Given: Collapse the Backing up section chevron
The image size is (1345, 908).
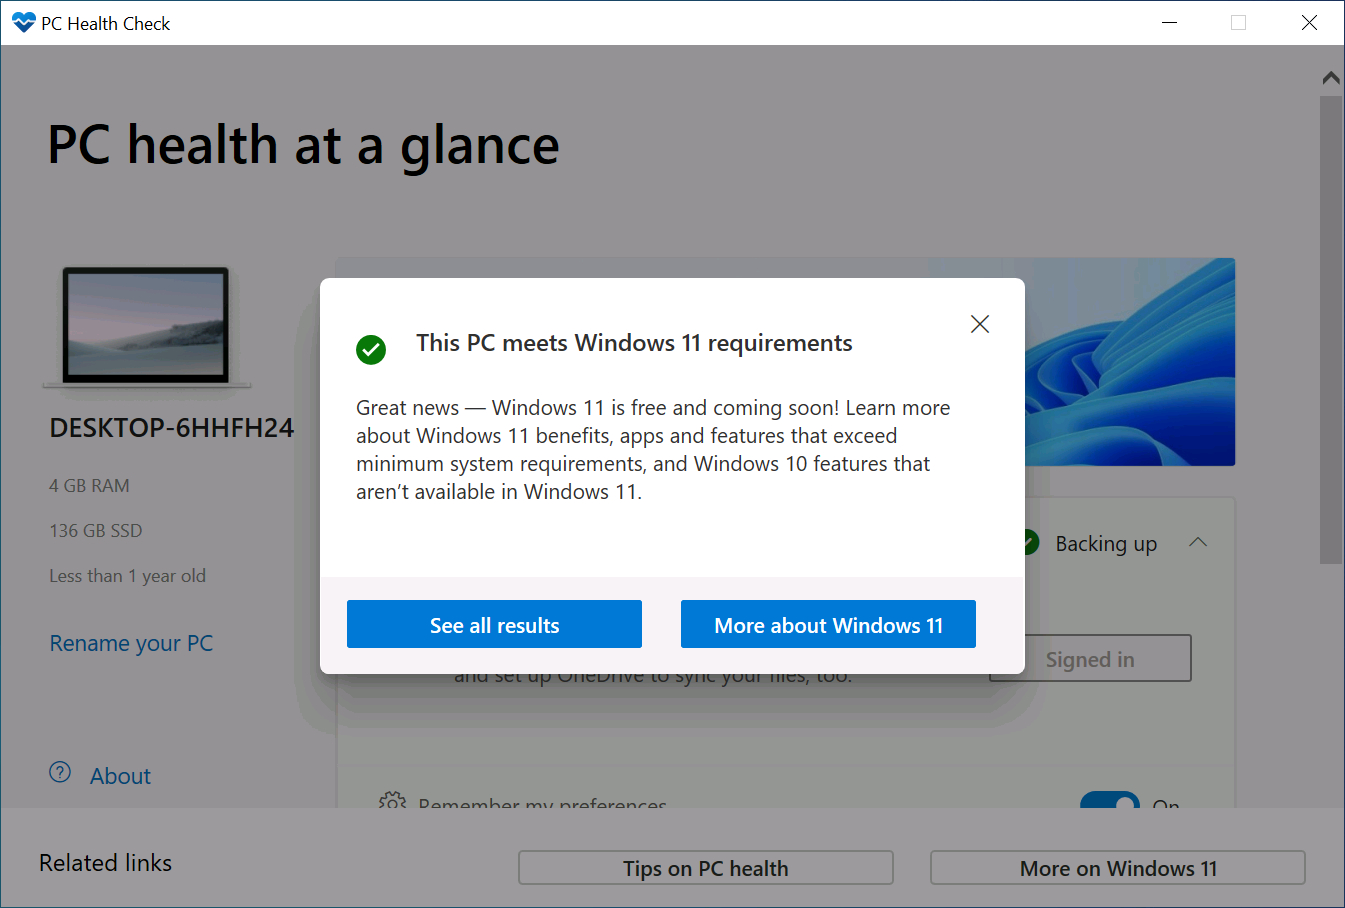Looking at the screenshot, I should (1198, 543).
